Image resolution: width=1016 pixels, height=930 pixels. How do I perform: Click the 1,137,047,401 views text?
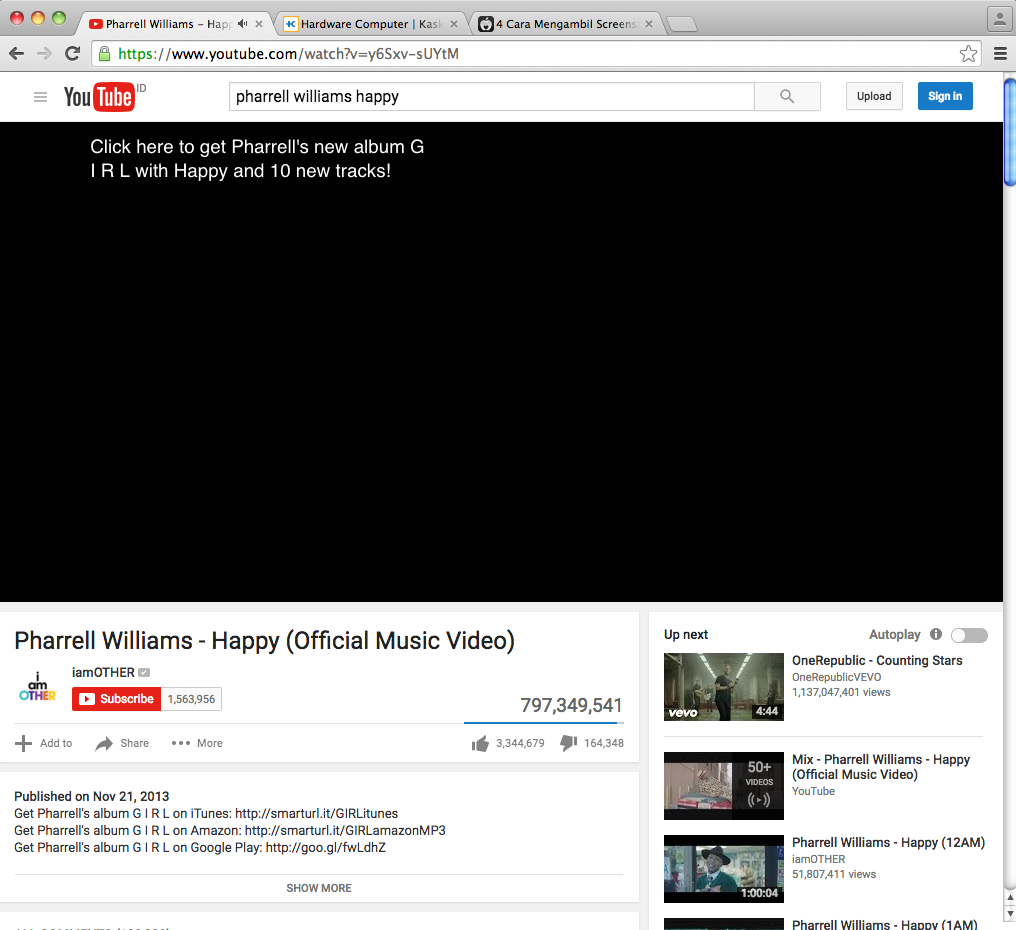pyautogui.click(x=841, y=692)
